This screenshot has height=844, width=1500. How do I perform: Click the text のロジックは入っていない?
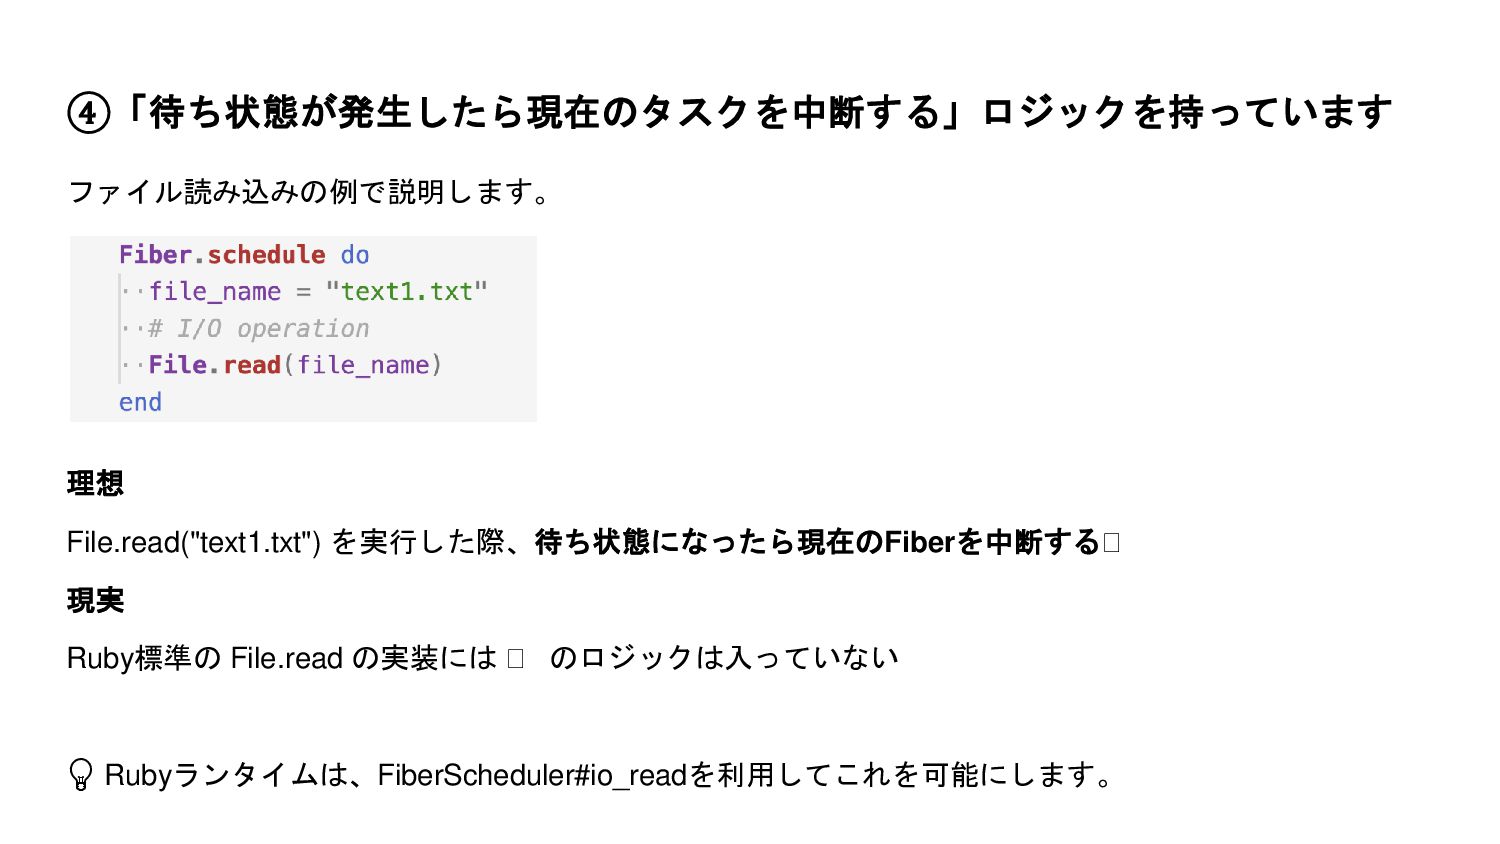[x=724, y=658]
